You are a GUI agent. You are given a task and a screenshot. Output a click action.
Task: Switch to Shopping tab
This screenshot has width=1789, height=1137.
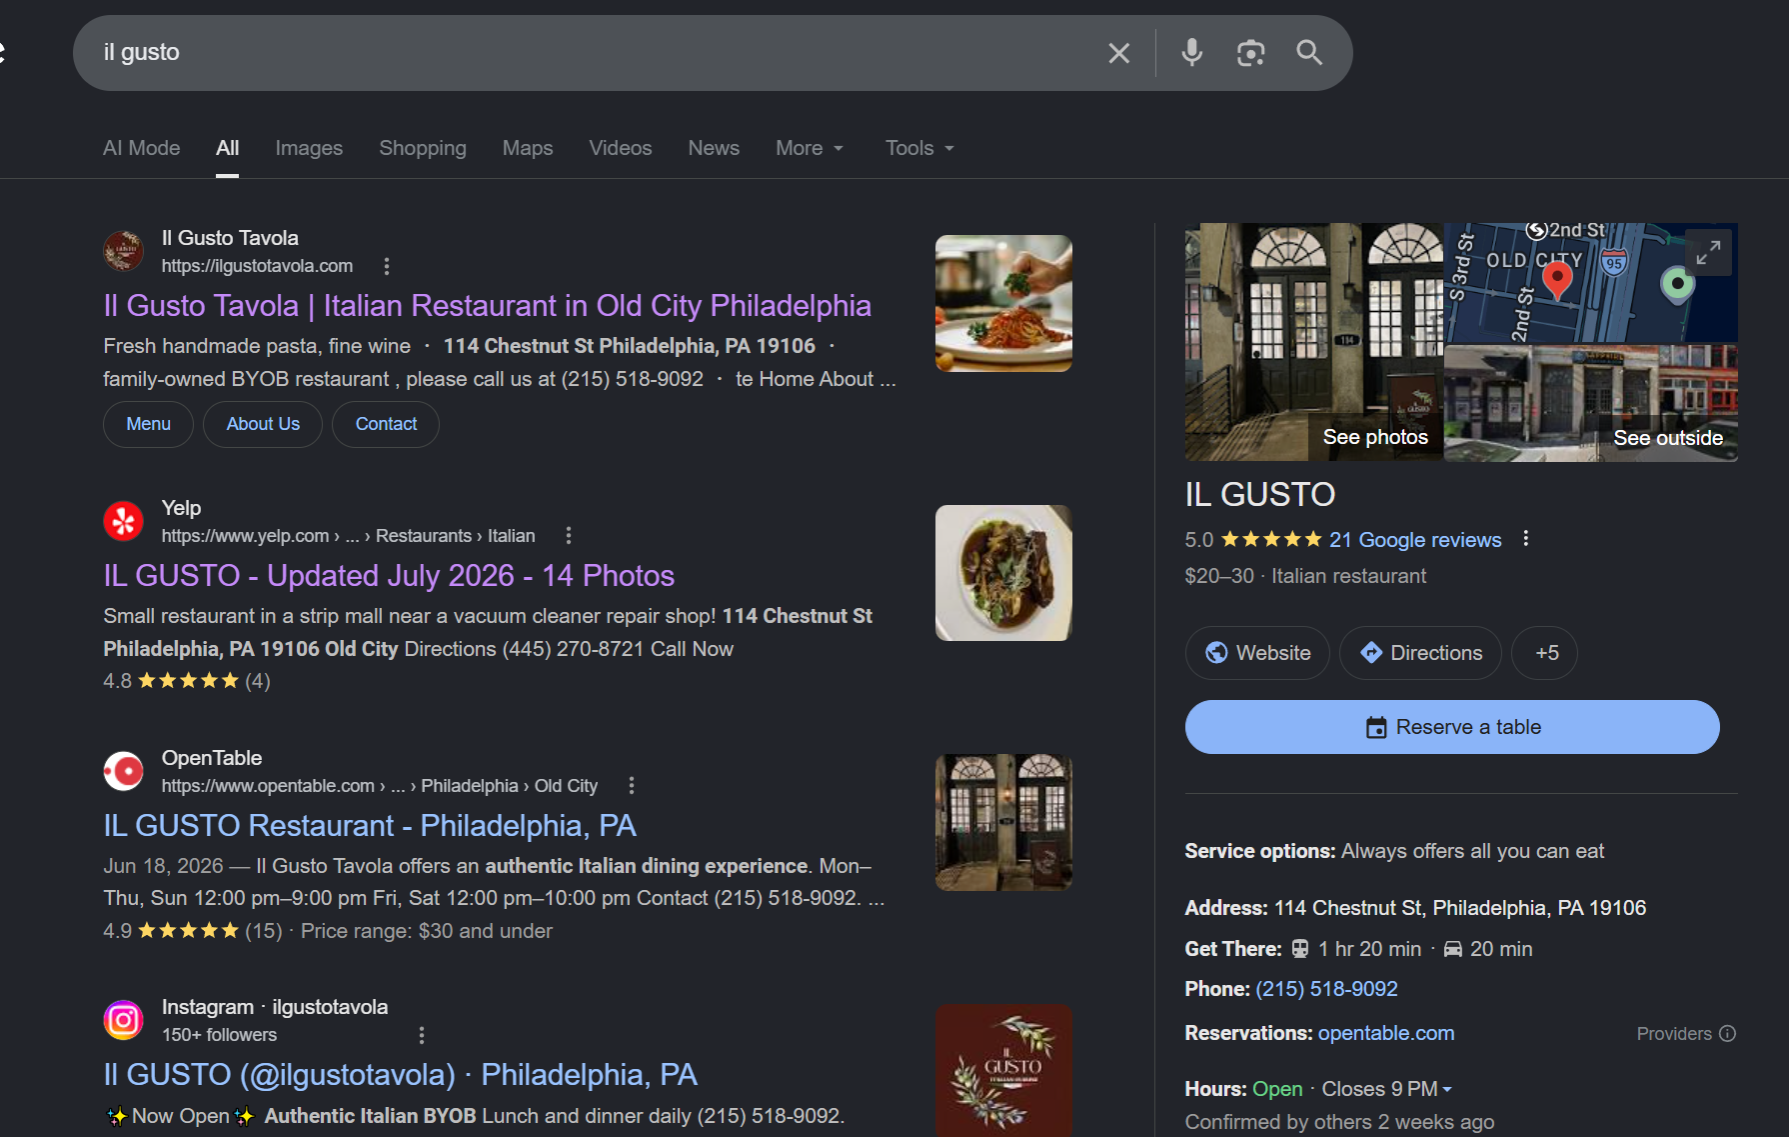(x=423, y=148)
